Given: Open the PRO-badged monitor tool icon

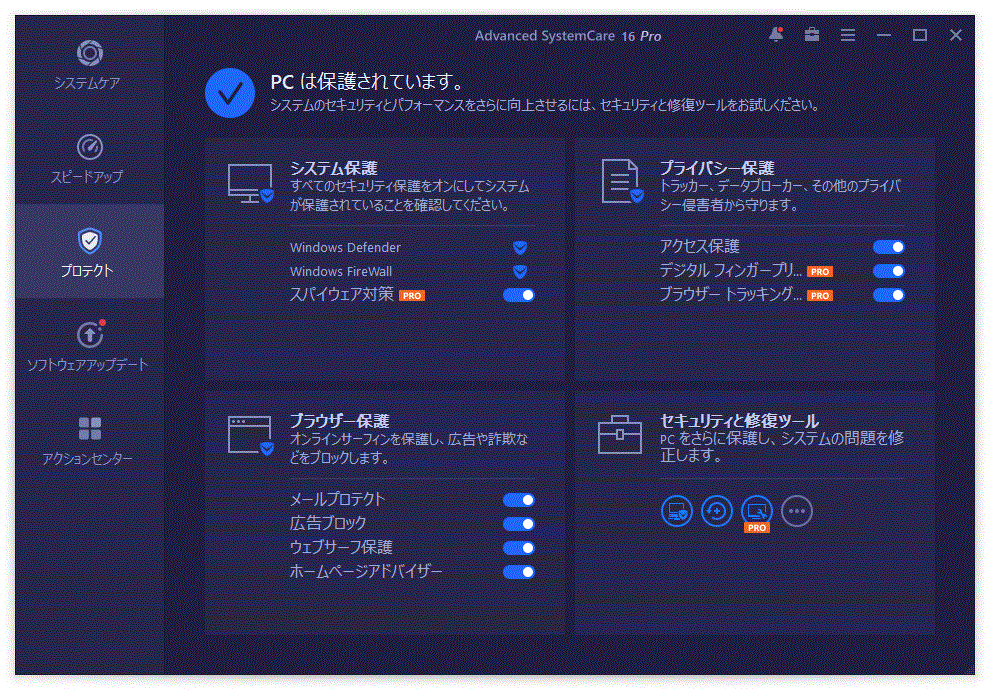Looking at the screenshot, I should pyautogui.click(x=756, y=511).
